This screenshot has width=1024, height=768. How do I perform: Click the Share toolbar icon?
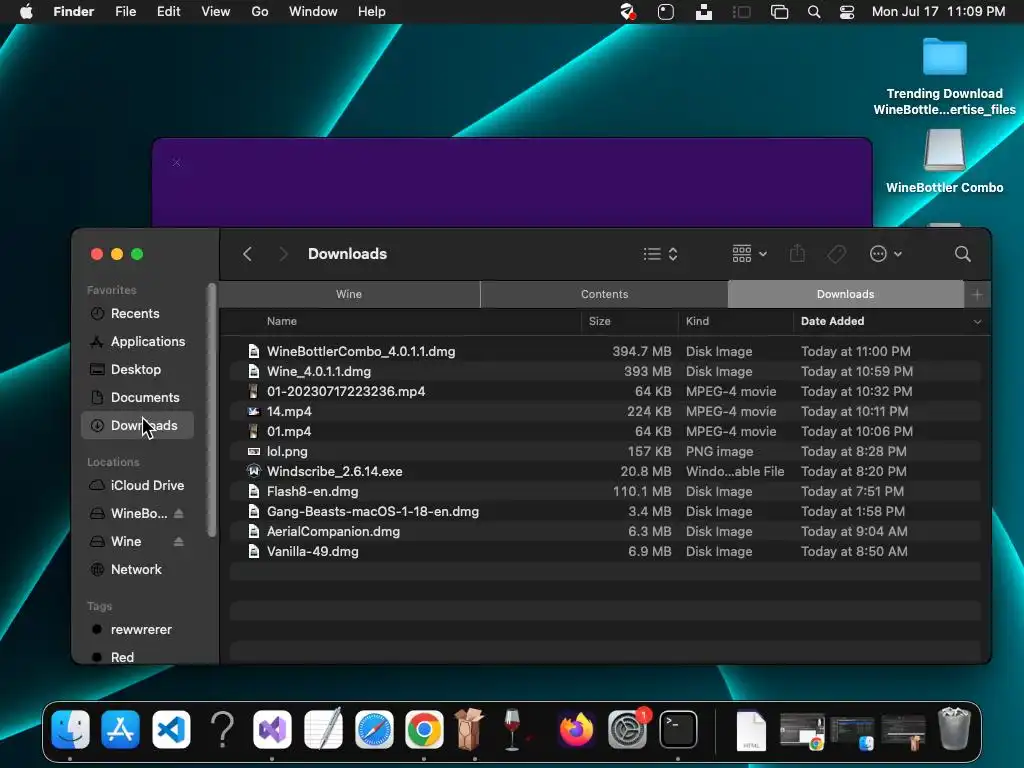(x=797, y=253)
